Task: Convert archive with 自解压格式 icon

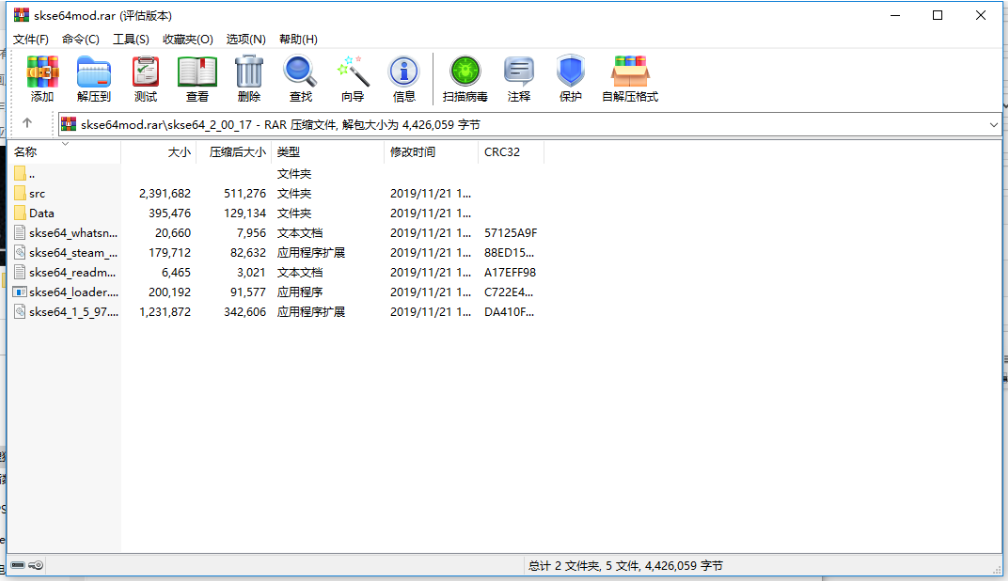Action: (x=628, y=77)
